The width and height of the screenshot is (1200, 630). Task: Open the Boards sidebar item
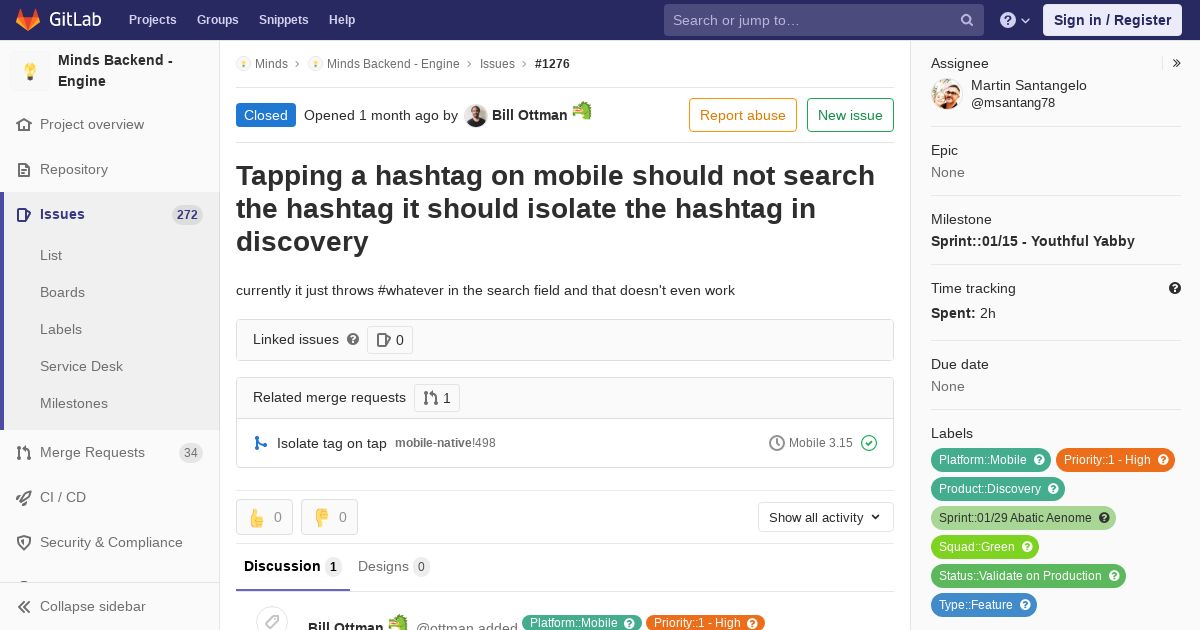coord(62,293)
